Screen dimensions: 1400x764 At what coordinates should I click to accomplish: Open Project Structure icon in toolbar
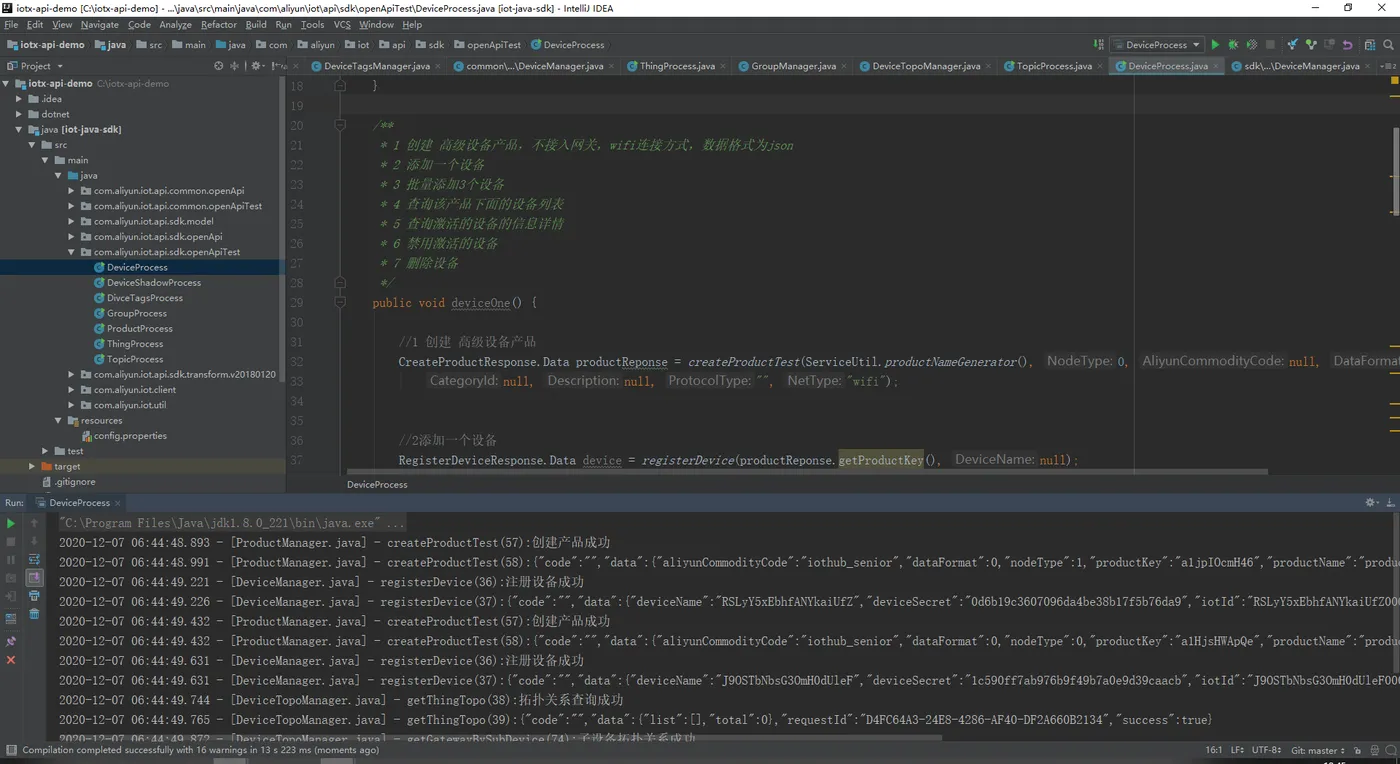click(1370, 45)
